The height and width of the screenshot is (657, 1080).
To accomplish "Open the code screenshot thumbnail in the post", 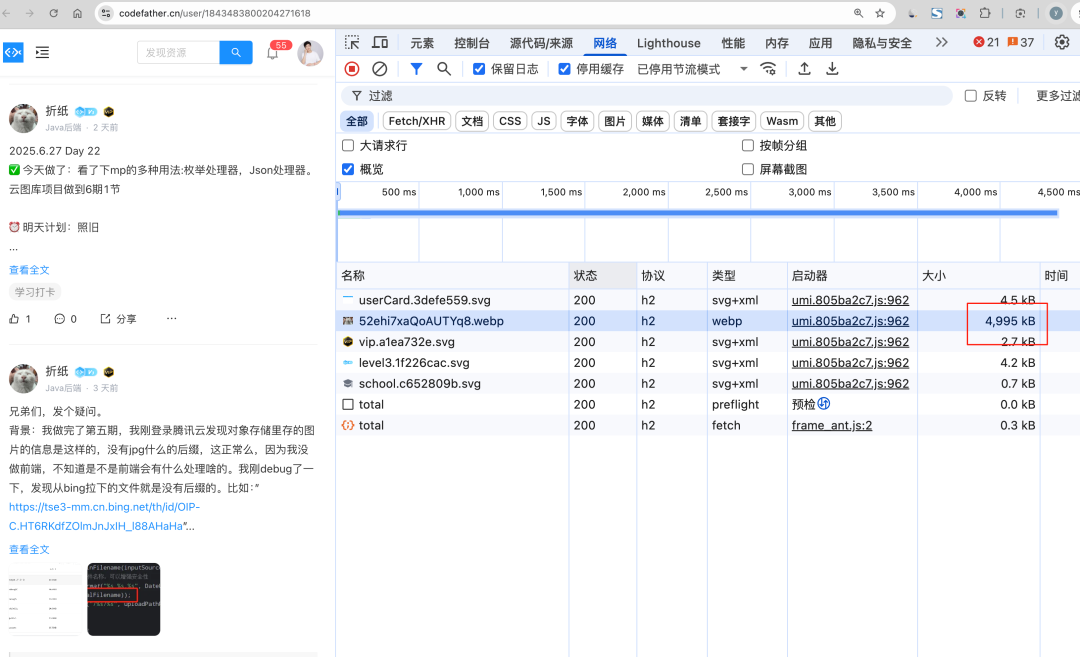I will (x=123, y=598).
